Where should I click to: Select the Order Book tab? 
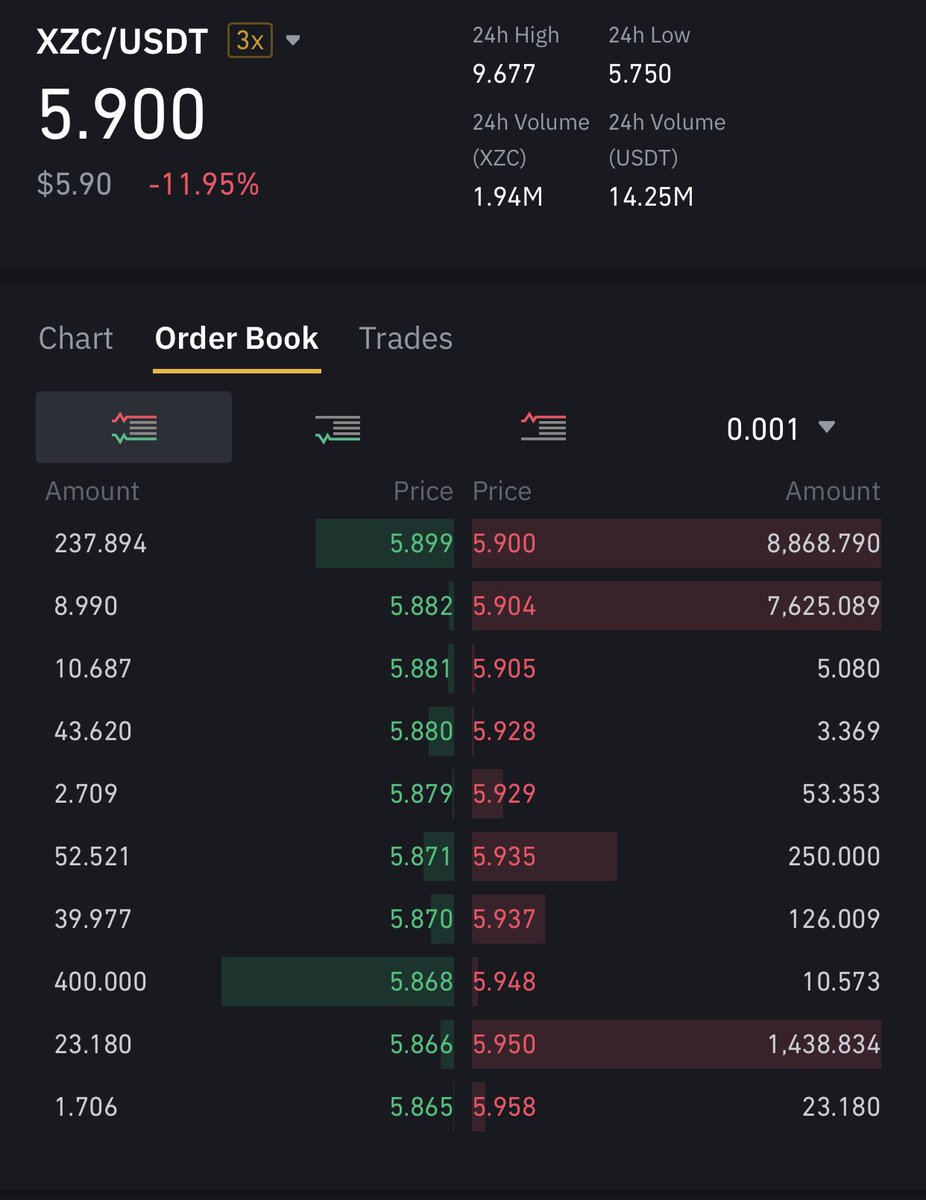point(237,338)
